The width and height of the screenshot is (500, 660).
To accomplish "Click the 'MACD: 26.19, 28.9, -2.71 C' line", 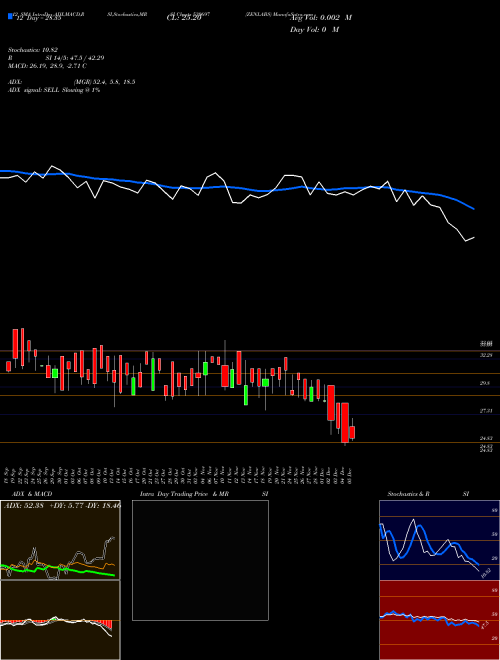I will [47, 66].
